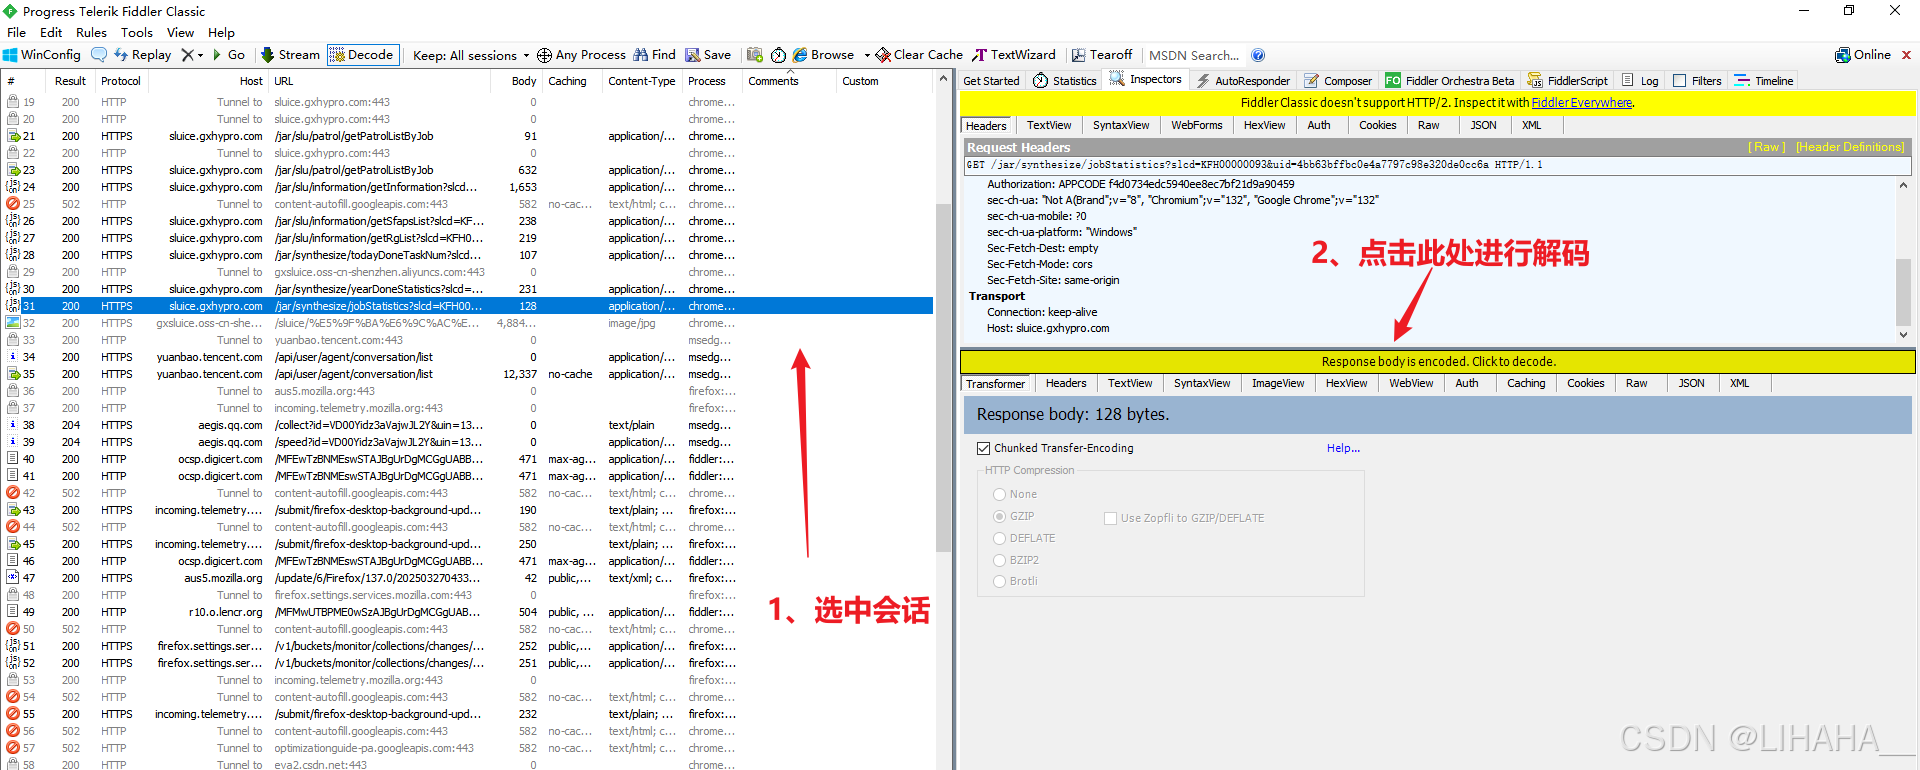1920x770 pixels.
Task: Open the Timeline tab
Action: click(x=1764, y=81)
